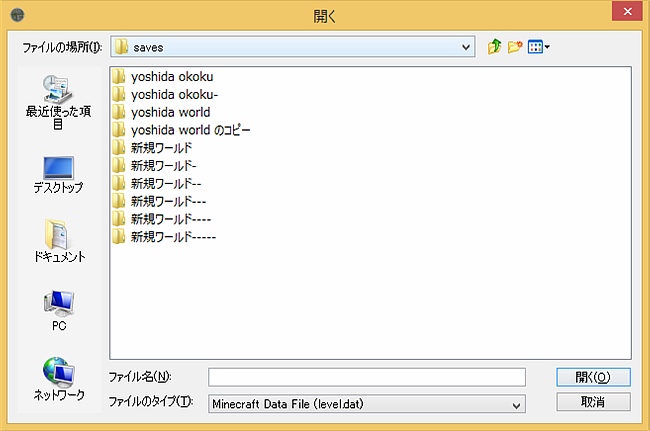Select PC in the sidebar
Viewport: 650px width, 431px height.
pos(59,311)
